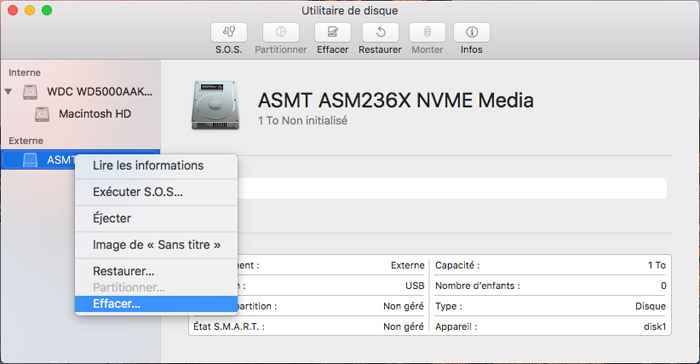Viewport: 700px width, 364px height.
Task: Select the WDC WD5000AAK... sidebar row
Action: tap(80, 92)
